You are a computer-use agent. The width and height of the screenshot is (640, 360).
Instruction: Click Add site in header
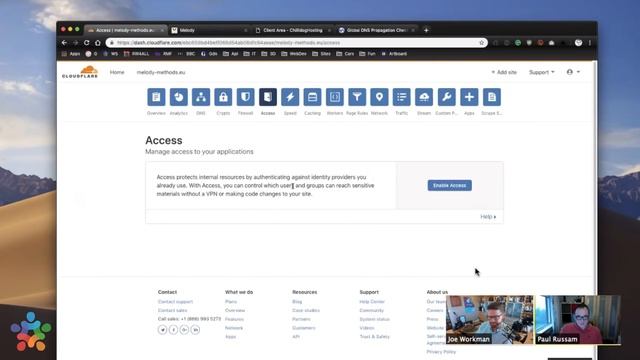point(504,72)
